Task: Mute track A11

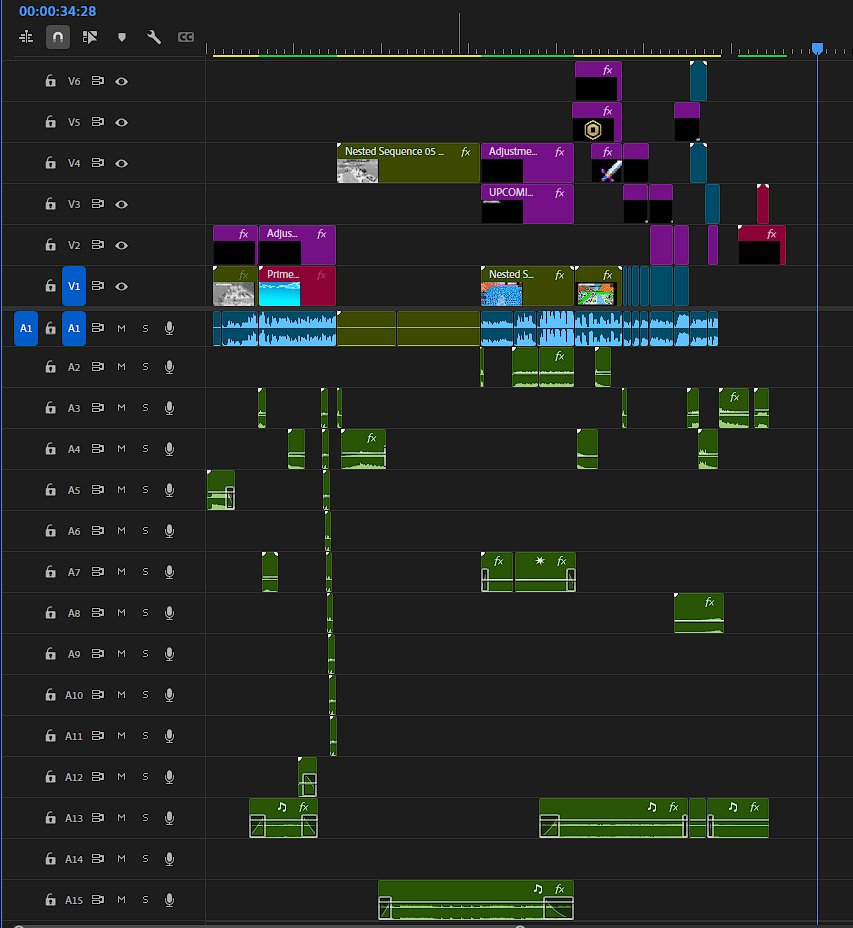Action: click(x=121, y=736)
